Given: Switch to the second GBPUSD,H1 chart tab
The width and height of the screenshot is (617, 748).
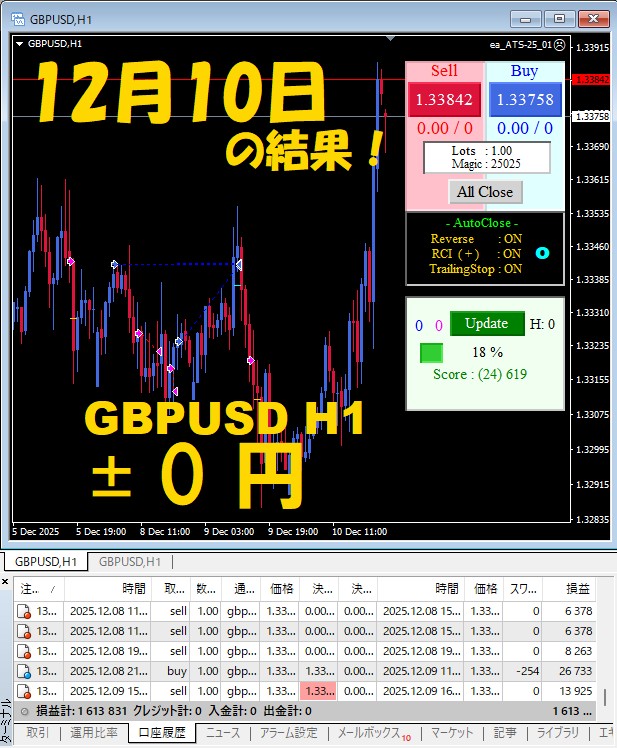Looking at the screenshot, I should tap(129, 561).
